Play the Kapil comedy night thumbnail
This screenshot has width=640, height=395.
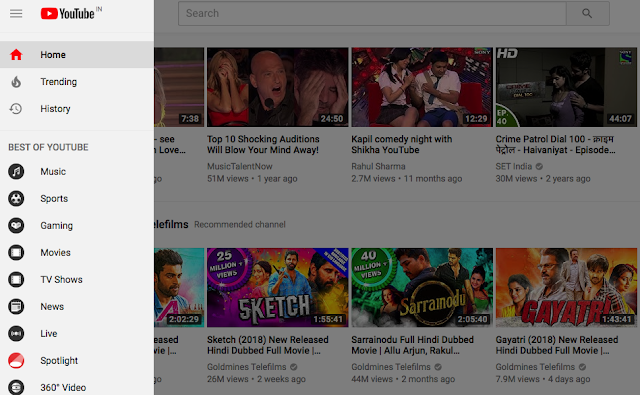[x=422, y=87]
